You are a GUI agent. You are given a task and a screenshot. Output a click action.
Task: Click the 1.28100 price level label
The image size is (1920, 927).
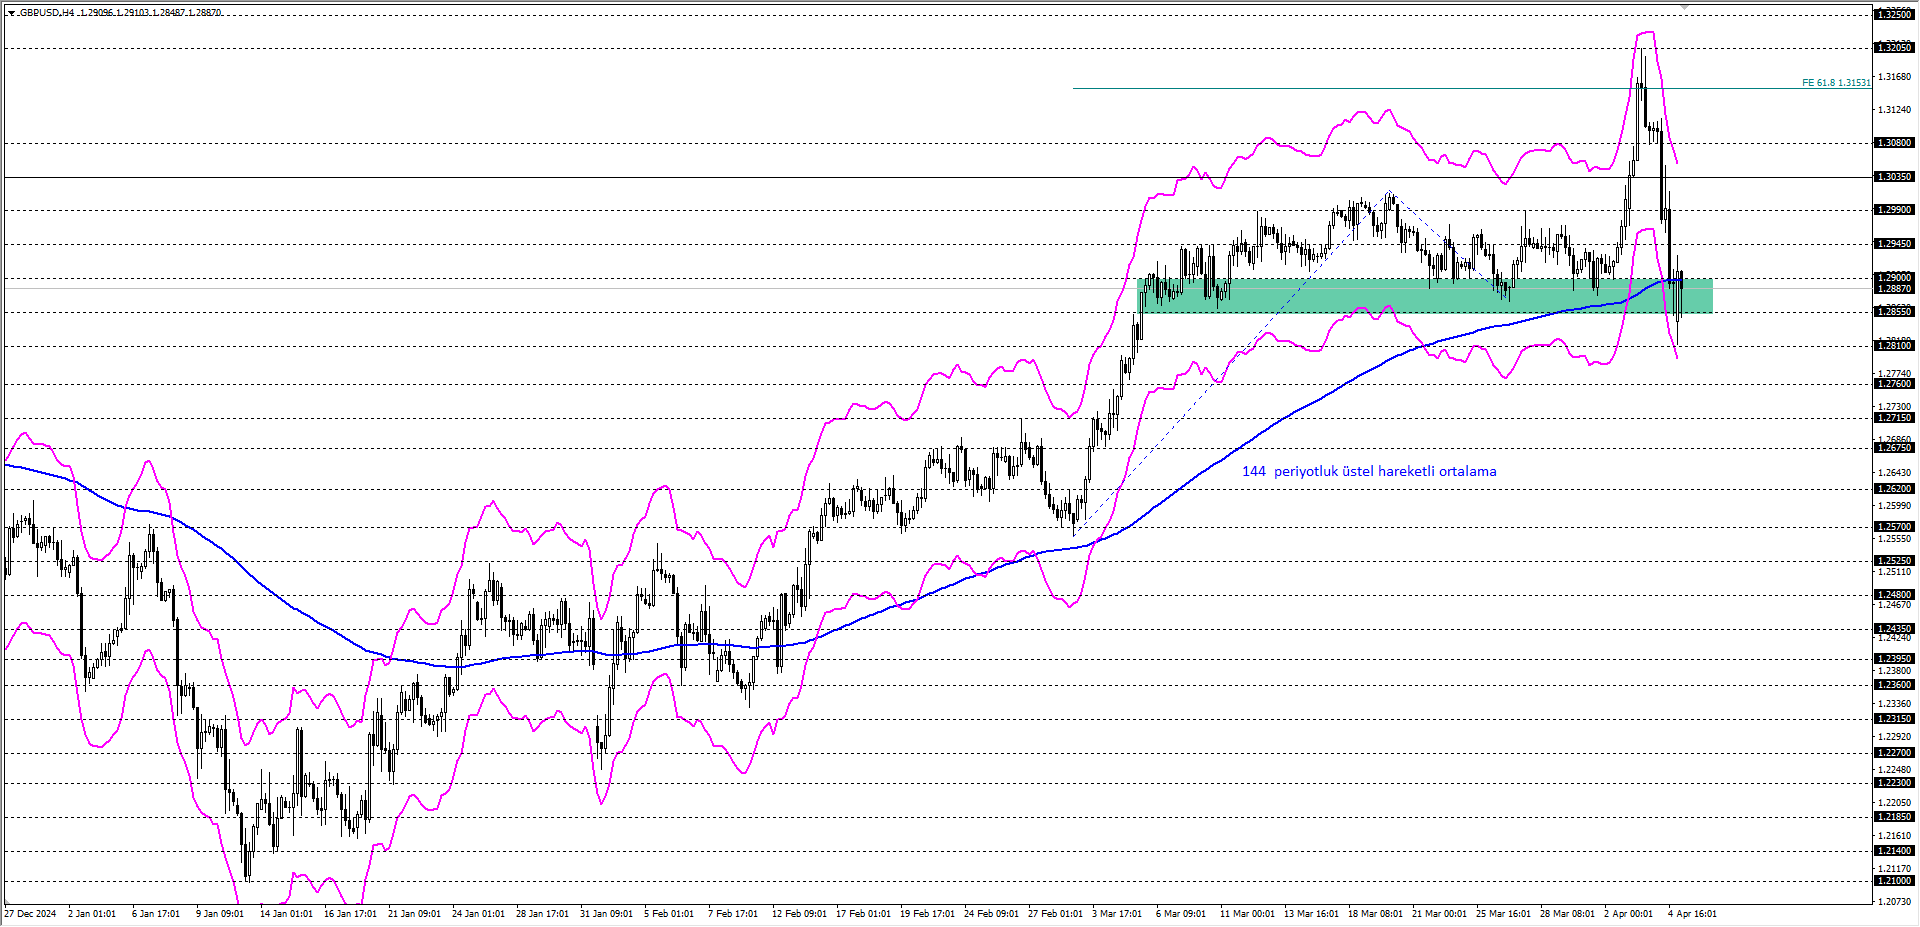[1894, 346]
